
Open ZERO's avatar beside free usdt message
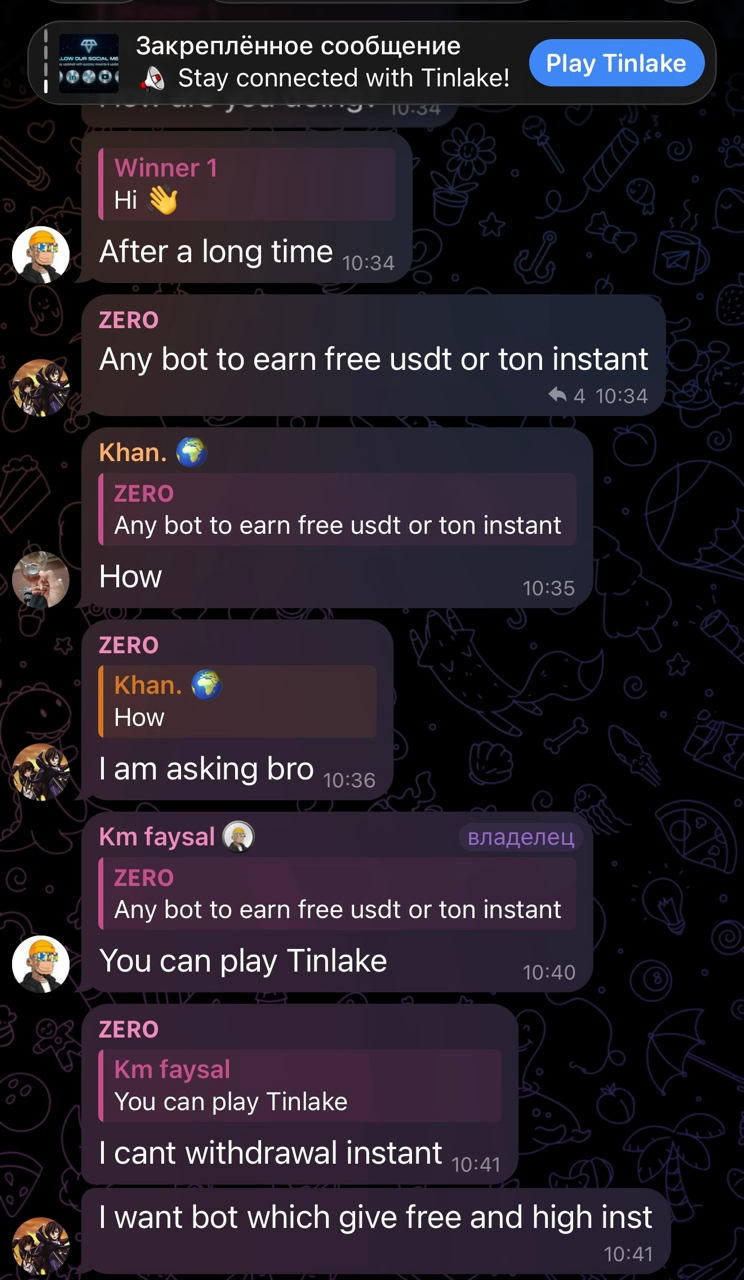pos(41,387)
